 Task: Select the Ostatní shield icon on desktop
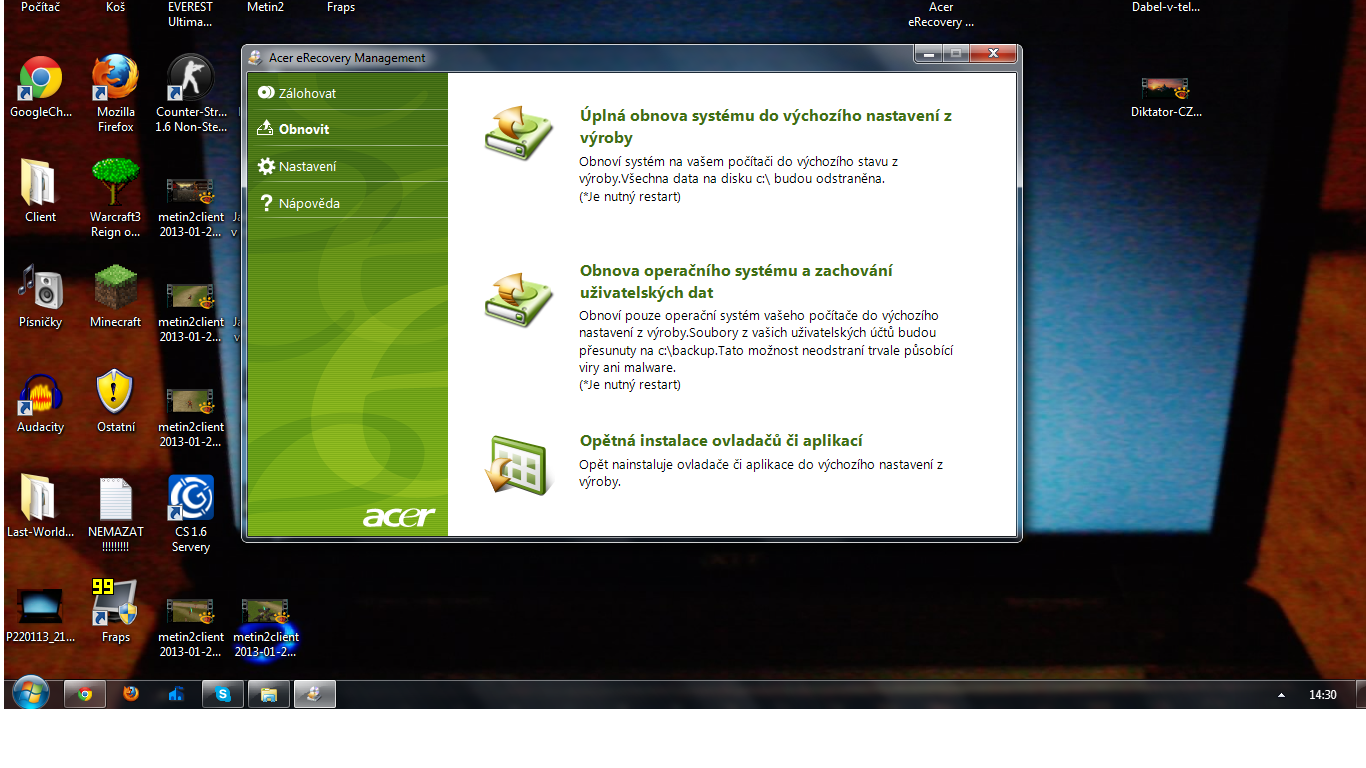(115, 402)
